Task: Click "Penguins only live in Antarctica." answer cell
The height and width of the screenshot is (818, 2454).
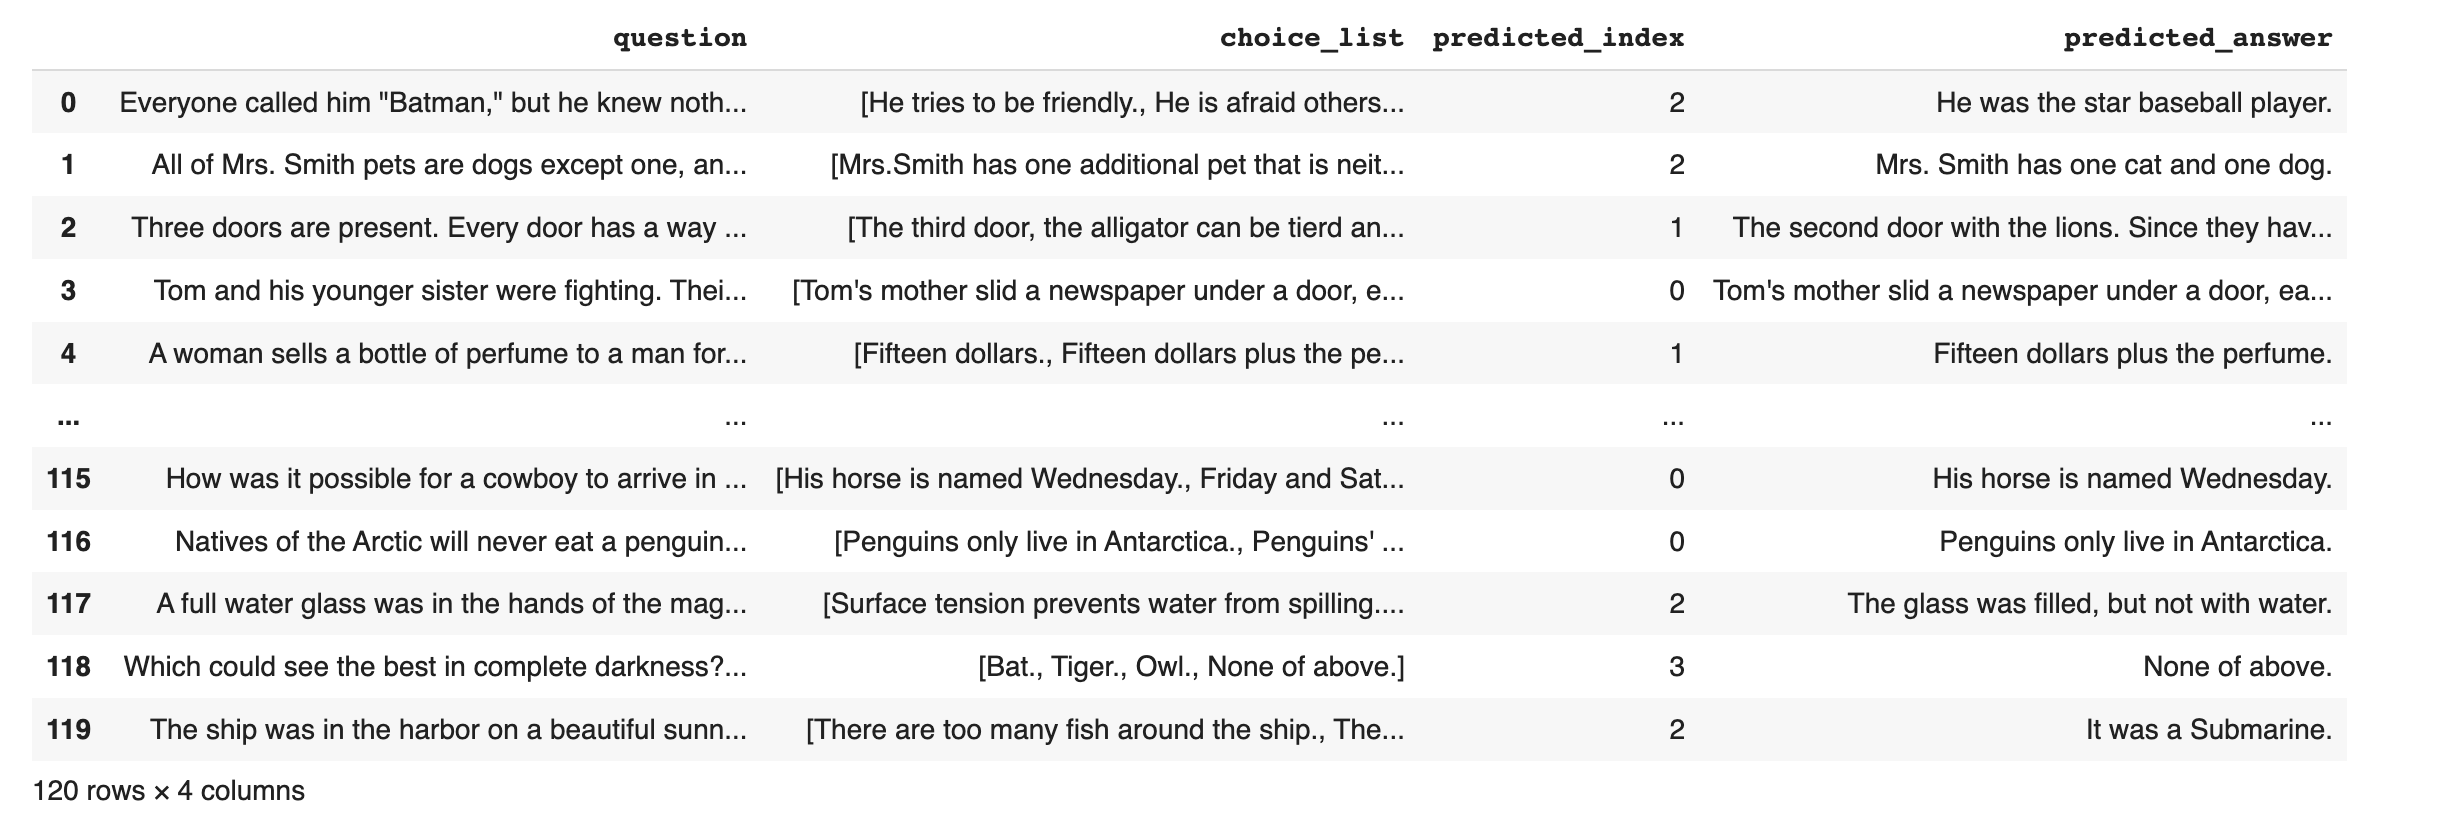Action: [2135, 541]
